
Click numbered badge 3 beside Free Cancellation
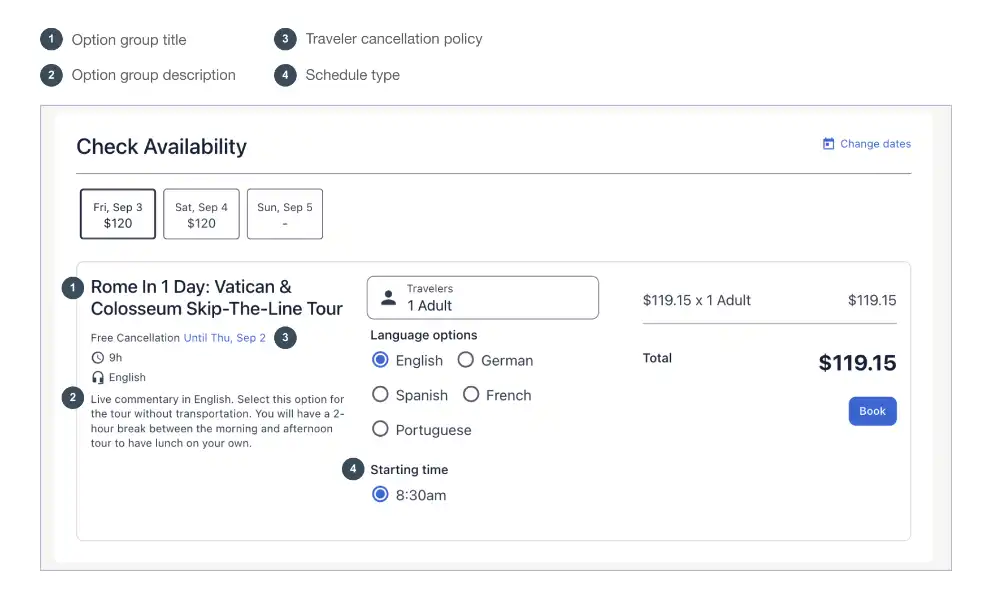click(285, 337)
